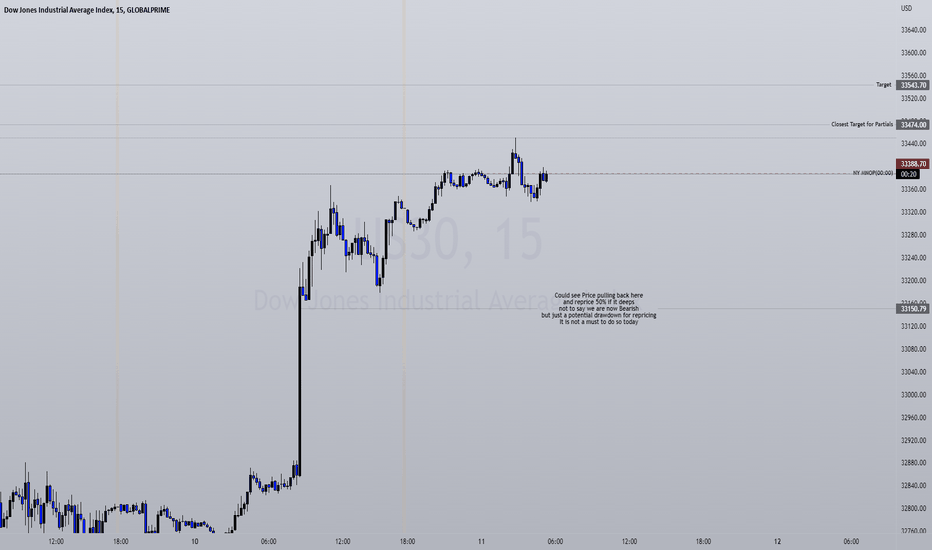Click the red current price tag 33388.70
The image size is (932, 550).
912,164
